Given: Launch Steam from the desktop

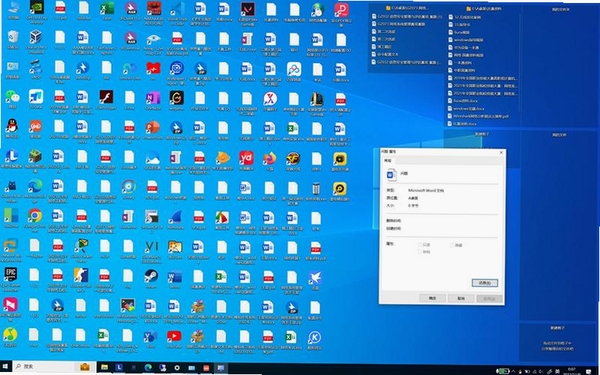Looking at the screenshot, I should pos(151,277).
